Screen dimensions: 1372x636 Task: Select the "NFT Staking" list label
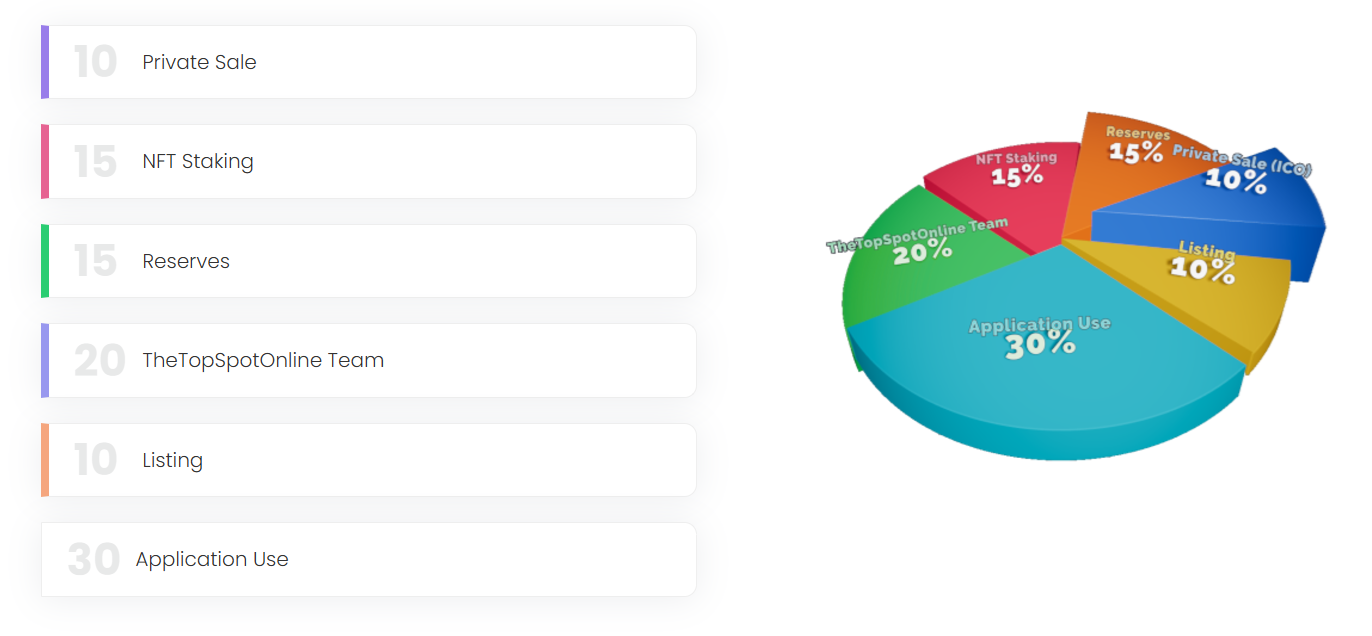pyautogui.click(x=198, y=161)
